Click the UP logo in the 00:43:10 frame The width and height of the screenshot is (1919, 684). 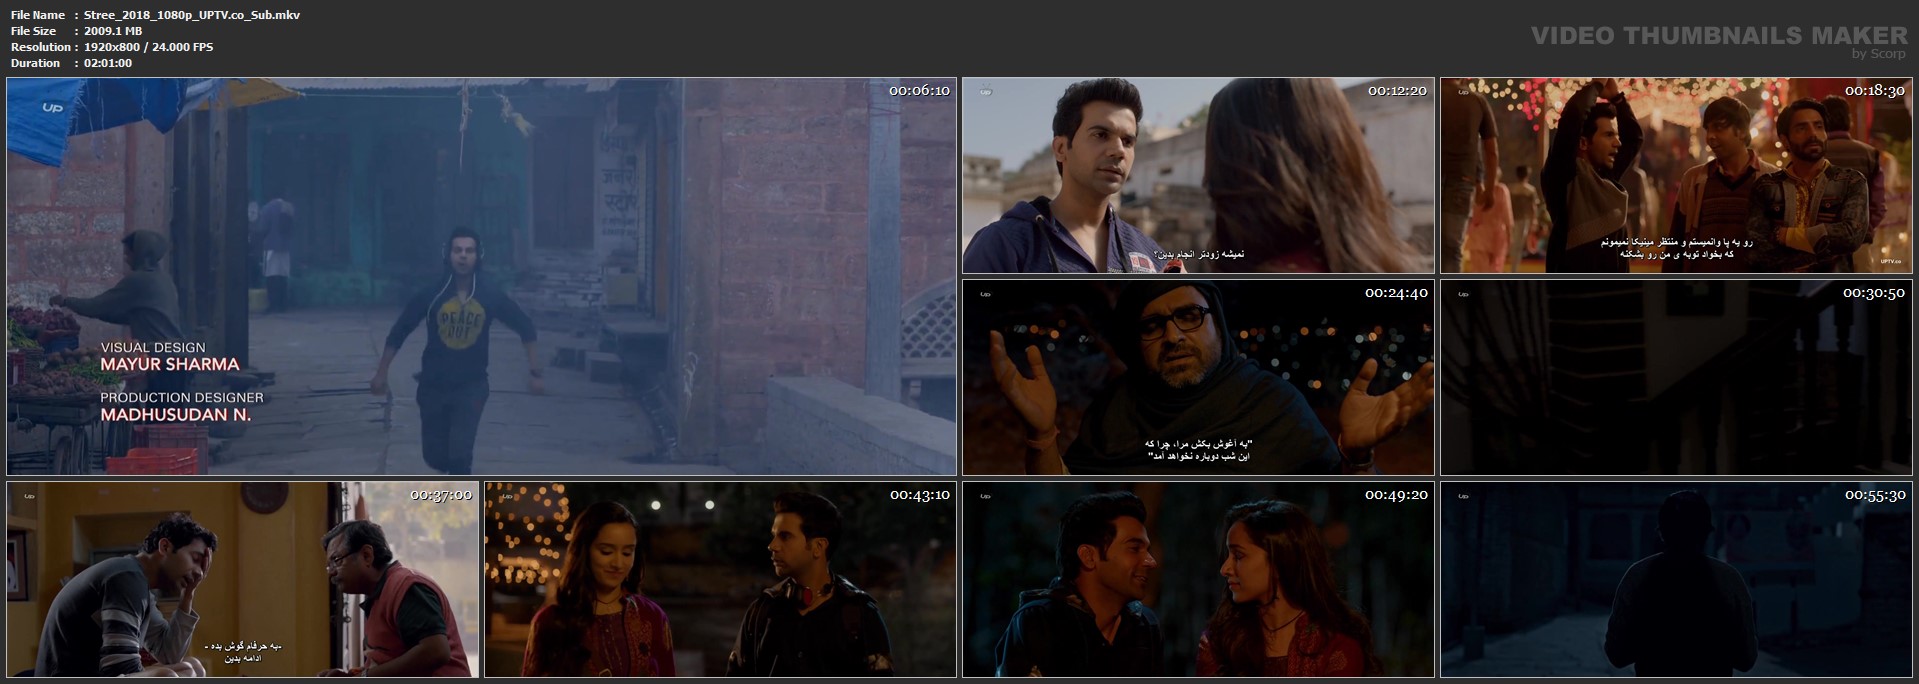pyautogui.click(x=507, y=496)
